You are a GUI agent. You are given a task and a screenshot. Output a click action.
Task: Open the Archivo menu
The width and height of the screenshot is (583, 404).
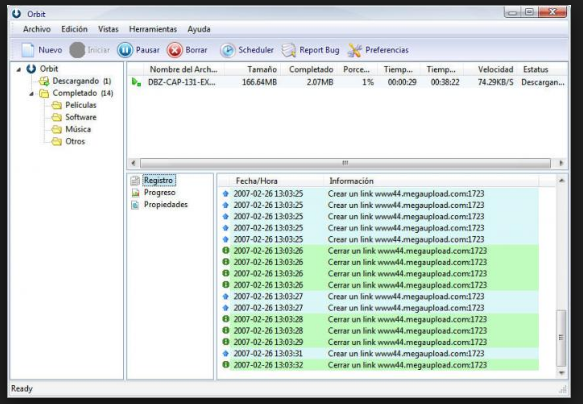tap(37, 29)
